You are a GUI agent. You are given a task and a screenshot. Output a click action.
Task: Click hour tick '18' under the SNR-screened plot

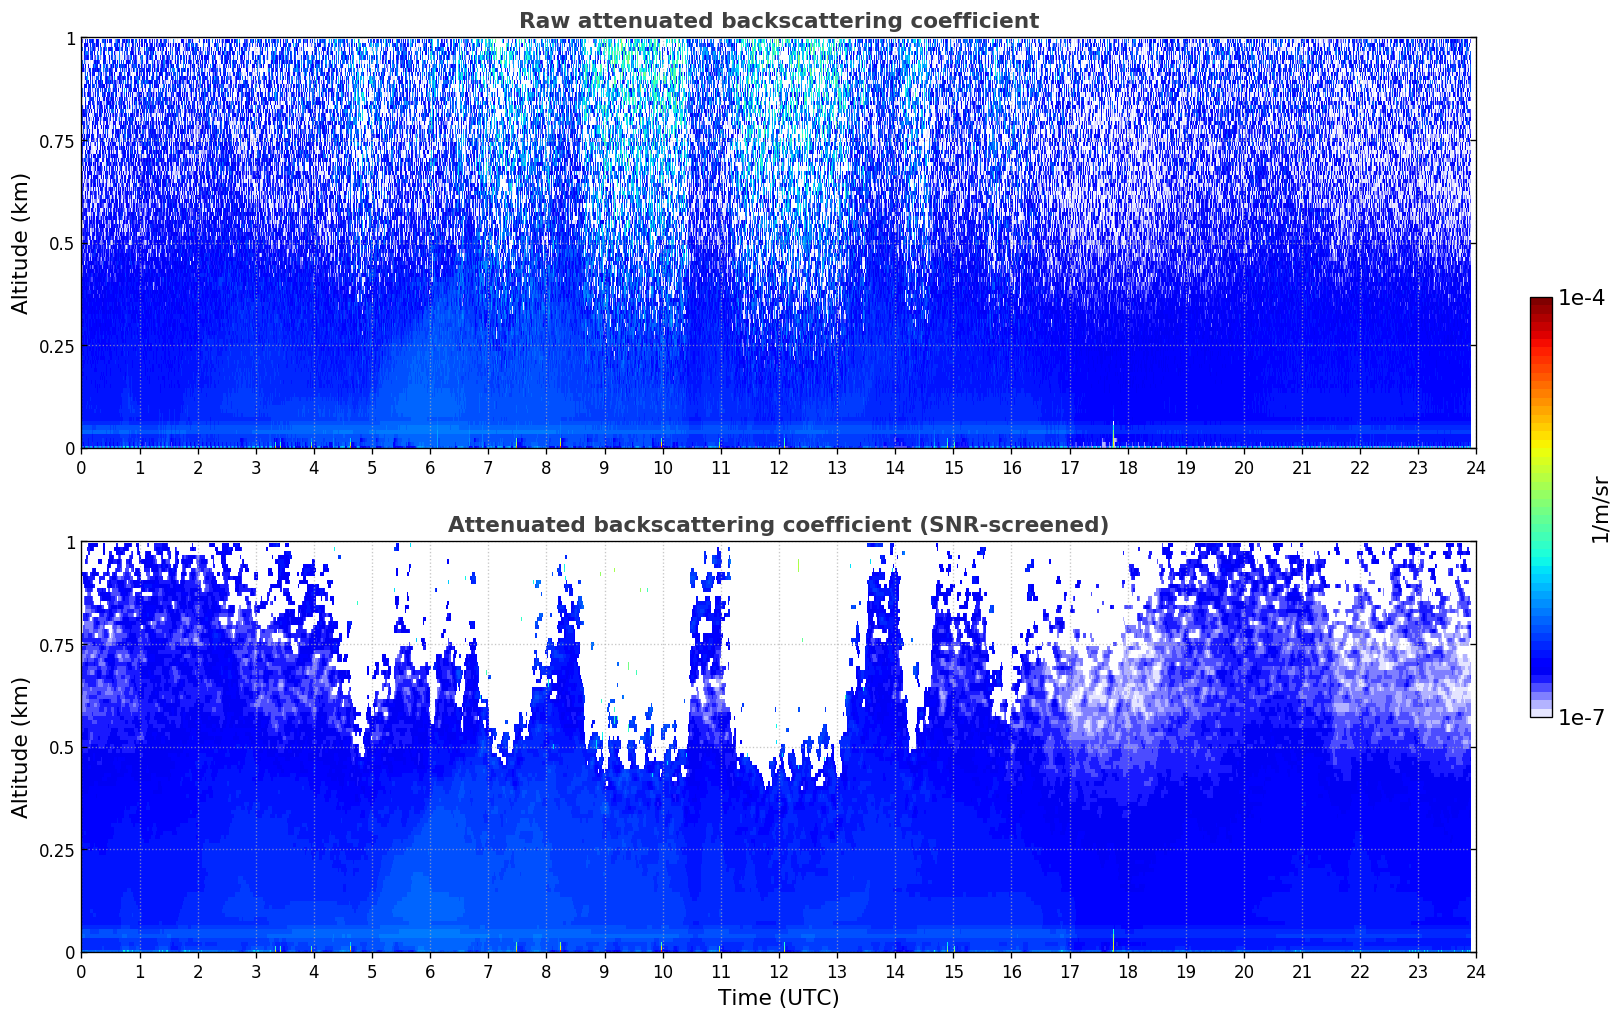click(1127, 971)
